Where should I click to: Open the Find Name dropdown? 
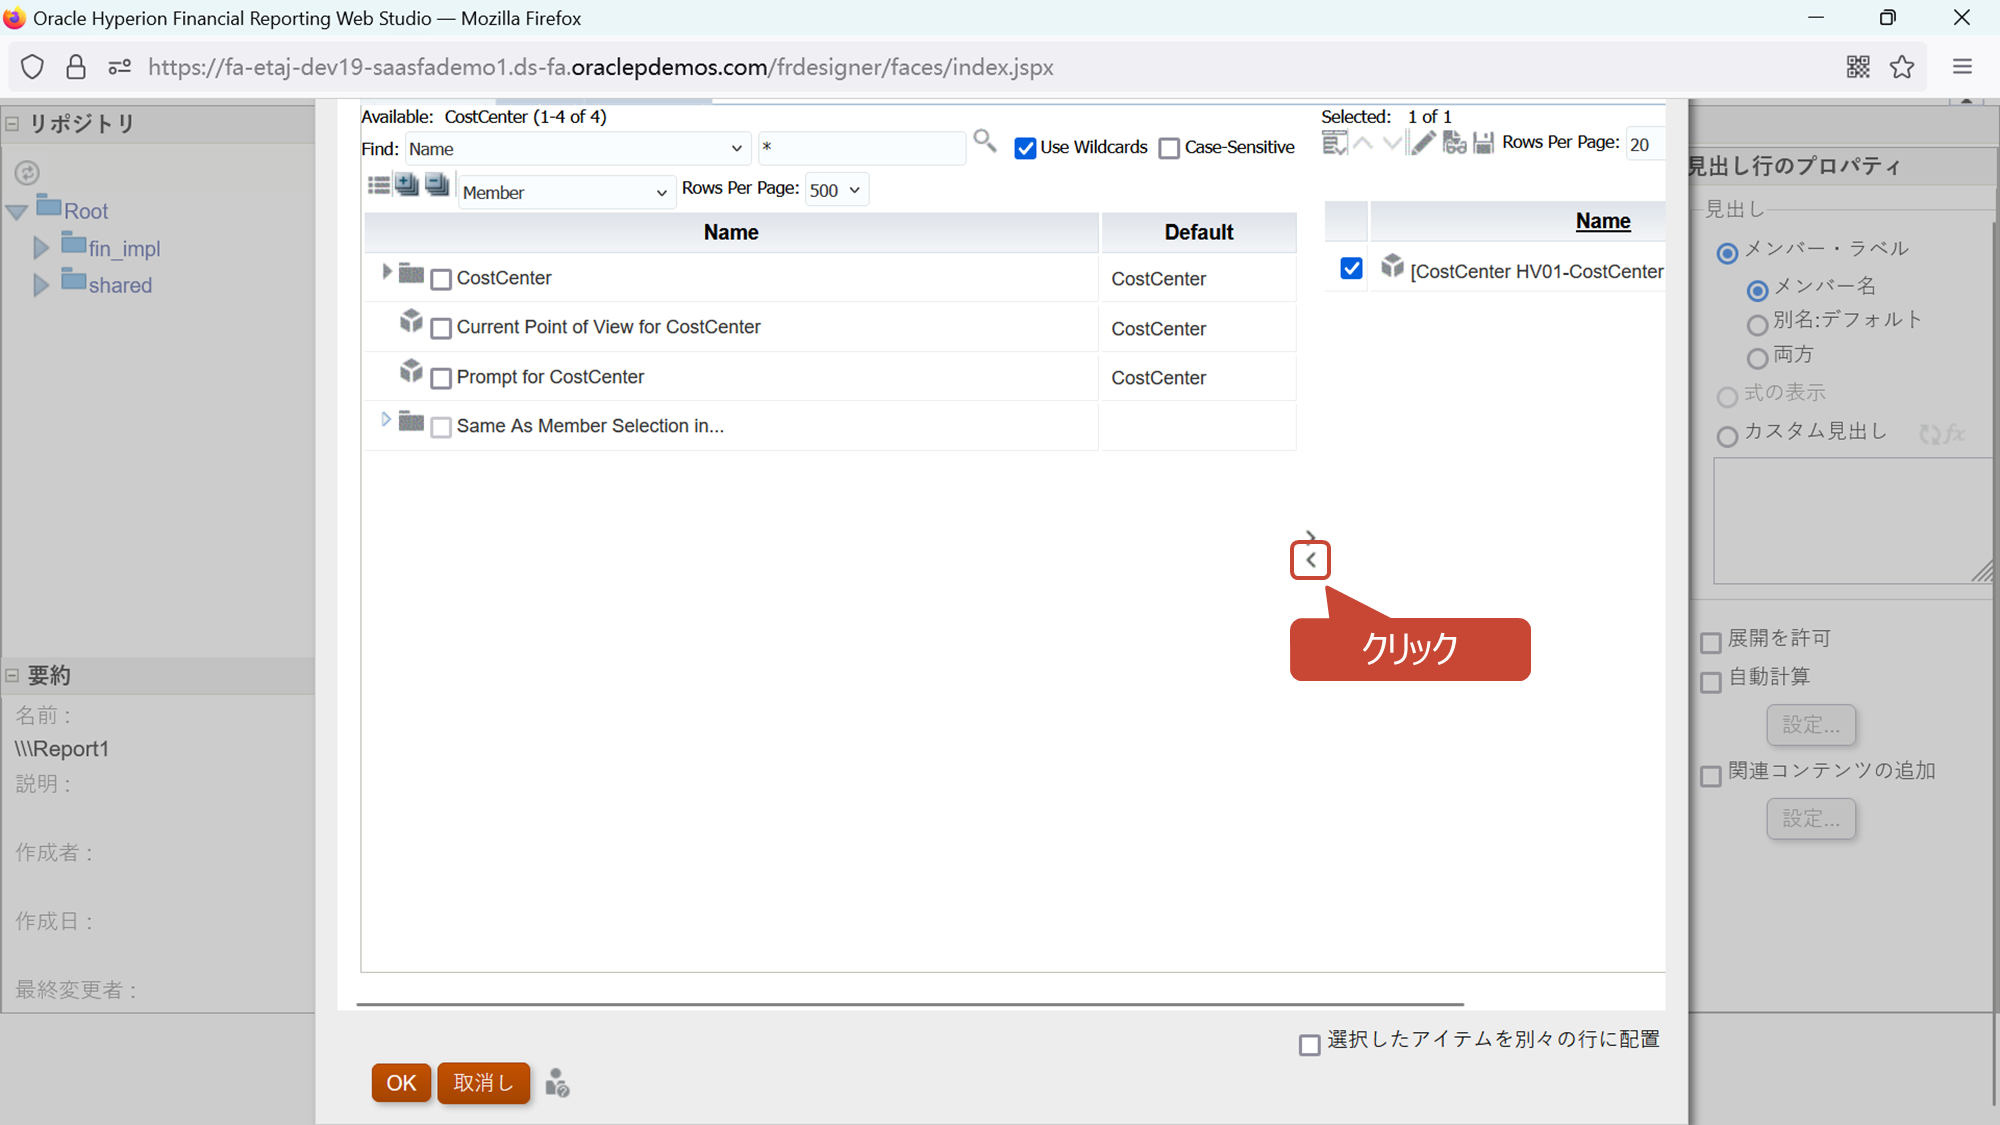(x=577, y=149)
